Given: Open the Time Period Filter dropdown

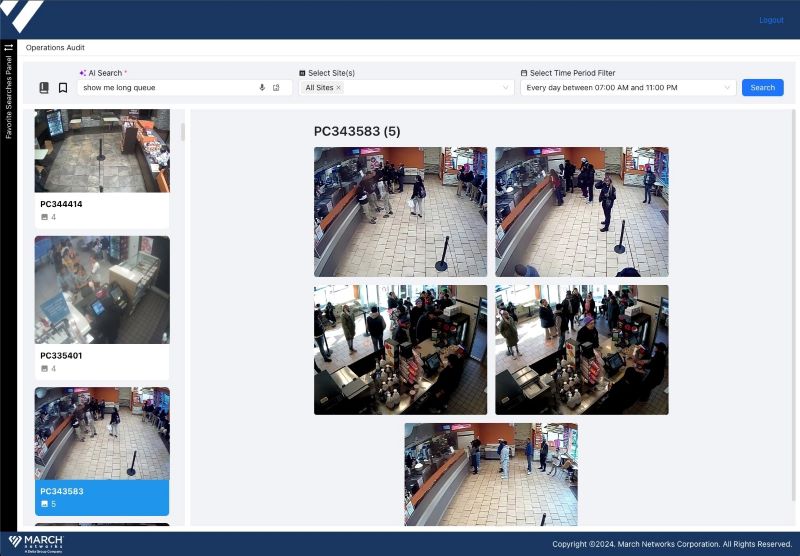Looking at the screenshot, I should [x=627, y=88].
